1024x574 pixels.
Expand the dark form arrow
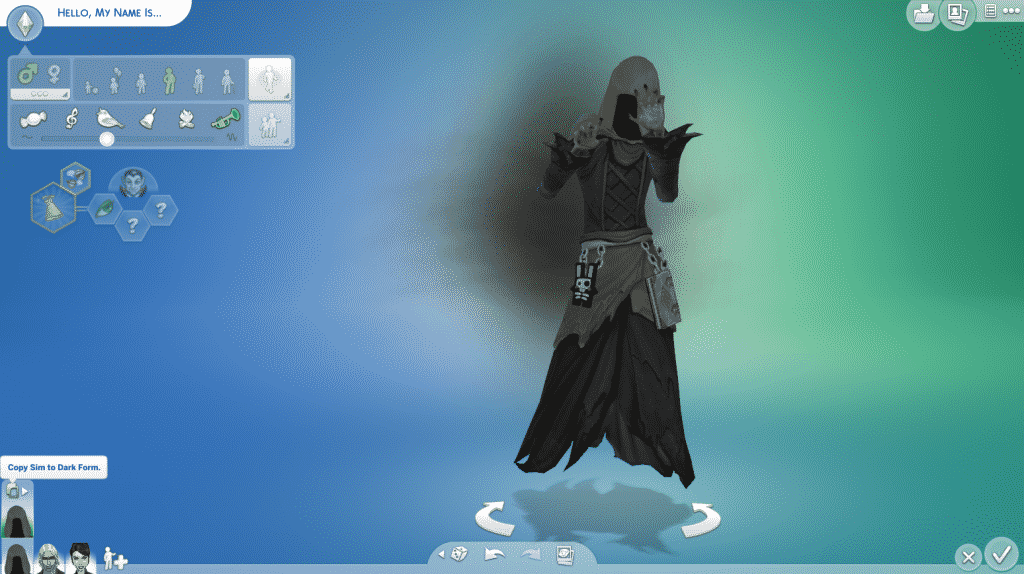[25, 490]
